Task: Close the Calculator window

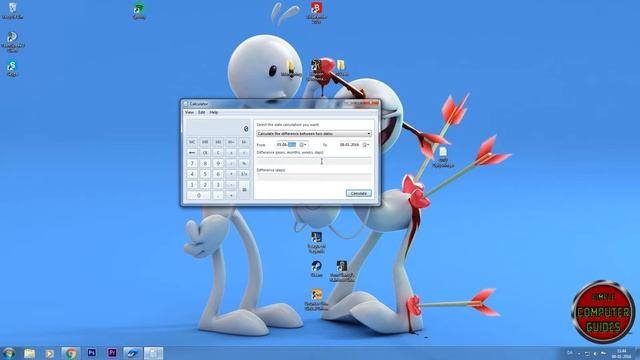Action: point(373,103)
